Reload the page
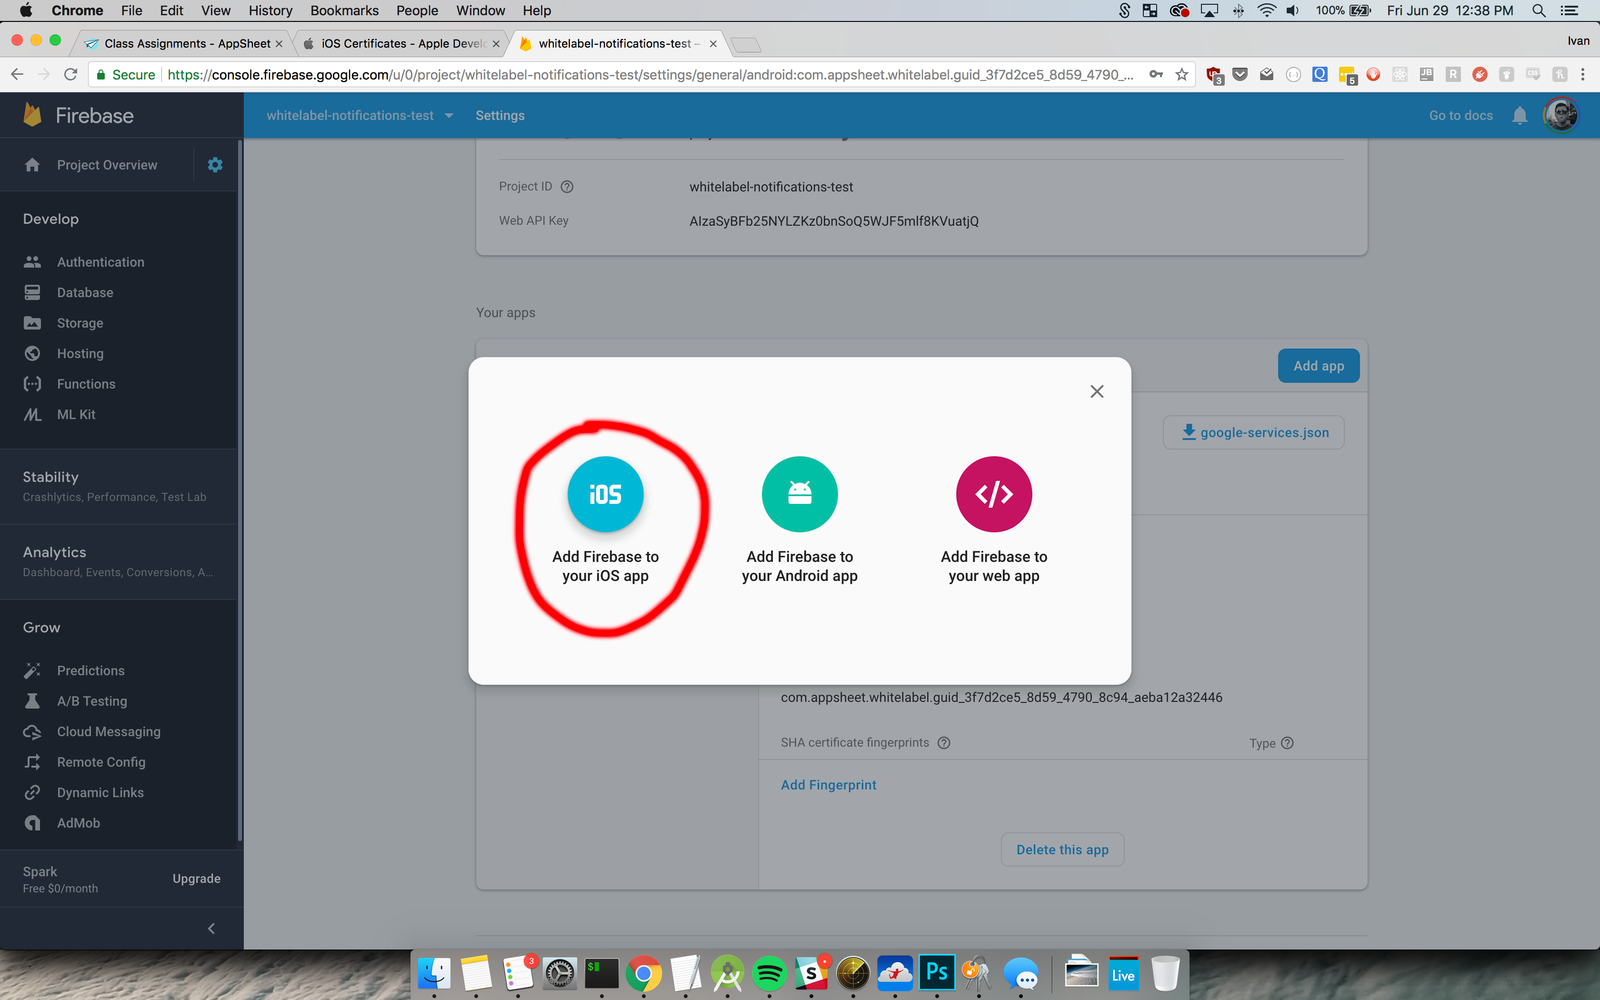Screen dimensions: 1600x1000 70,74
